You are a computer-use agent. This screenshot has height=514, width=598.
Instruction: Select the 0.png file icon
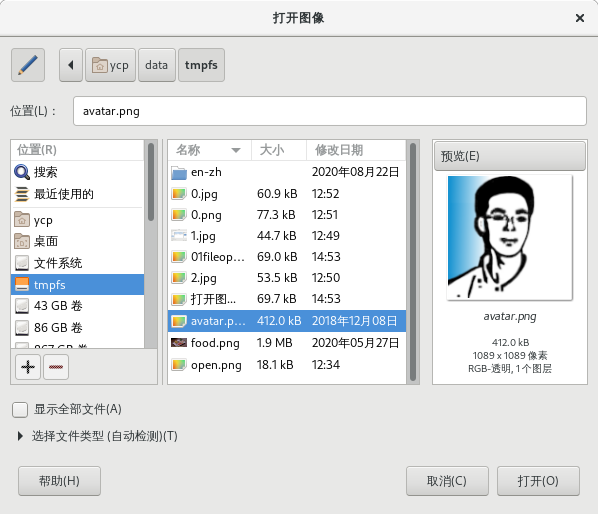click(178, 215)
